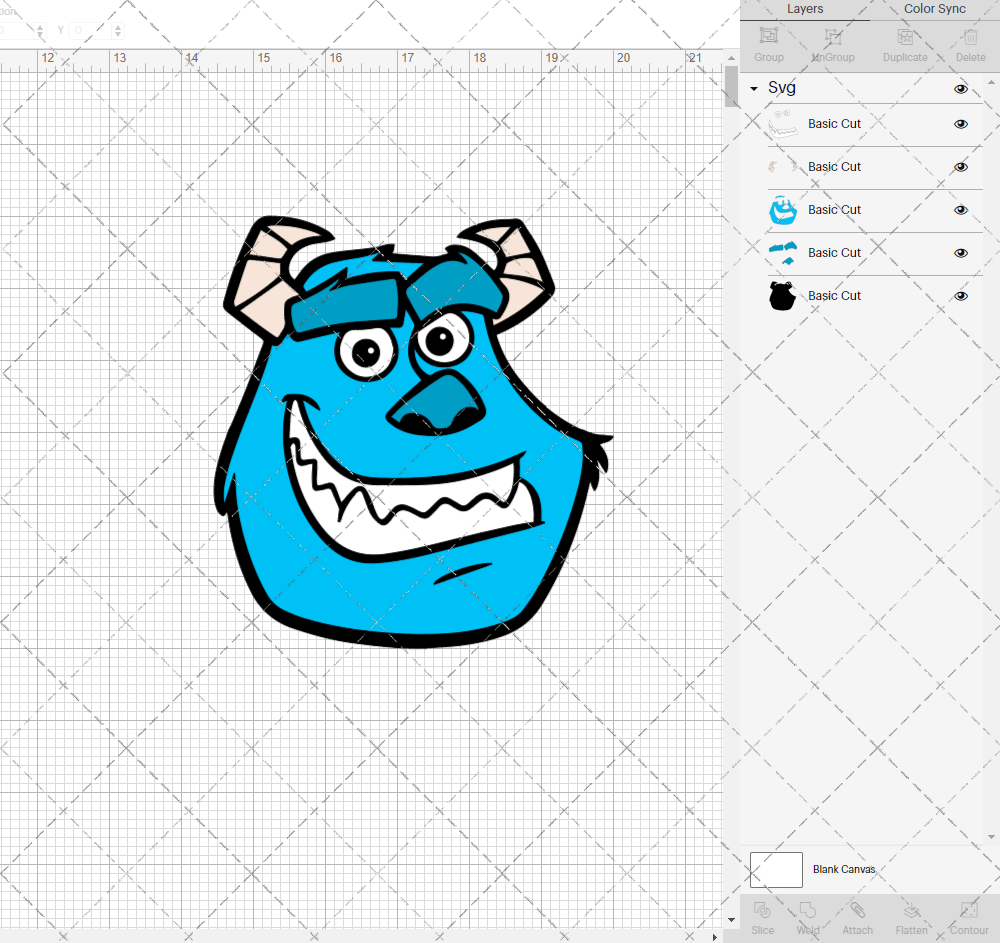Hide the light blue face layer
This screenshot has width=1000, height=943.
tap(960, 210)
